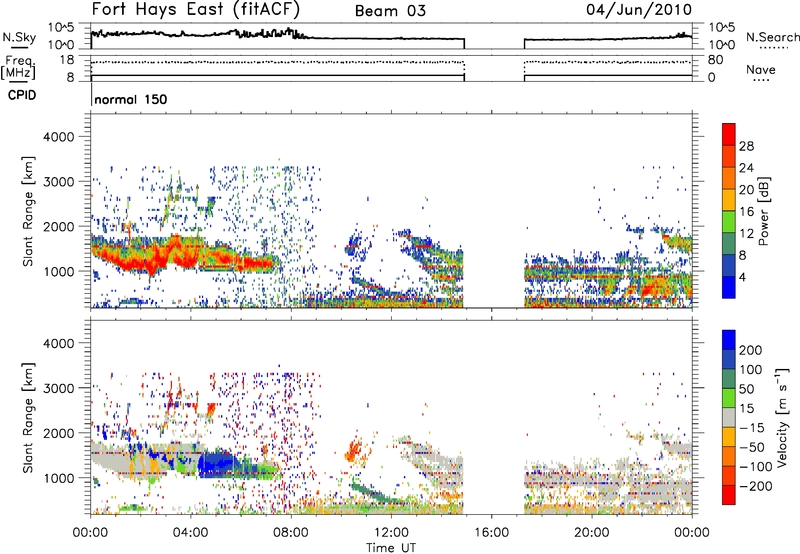Click the large blue velocity patch near 05:00

pyautogui.click(x=217, y=464)
